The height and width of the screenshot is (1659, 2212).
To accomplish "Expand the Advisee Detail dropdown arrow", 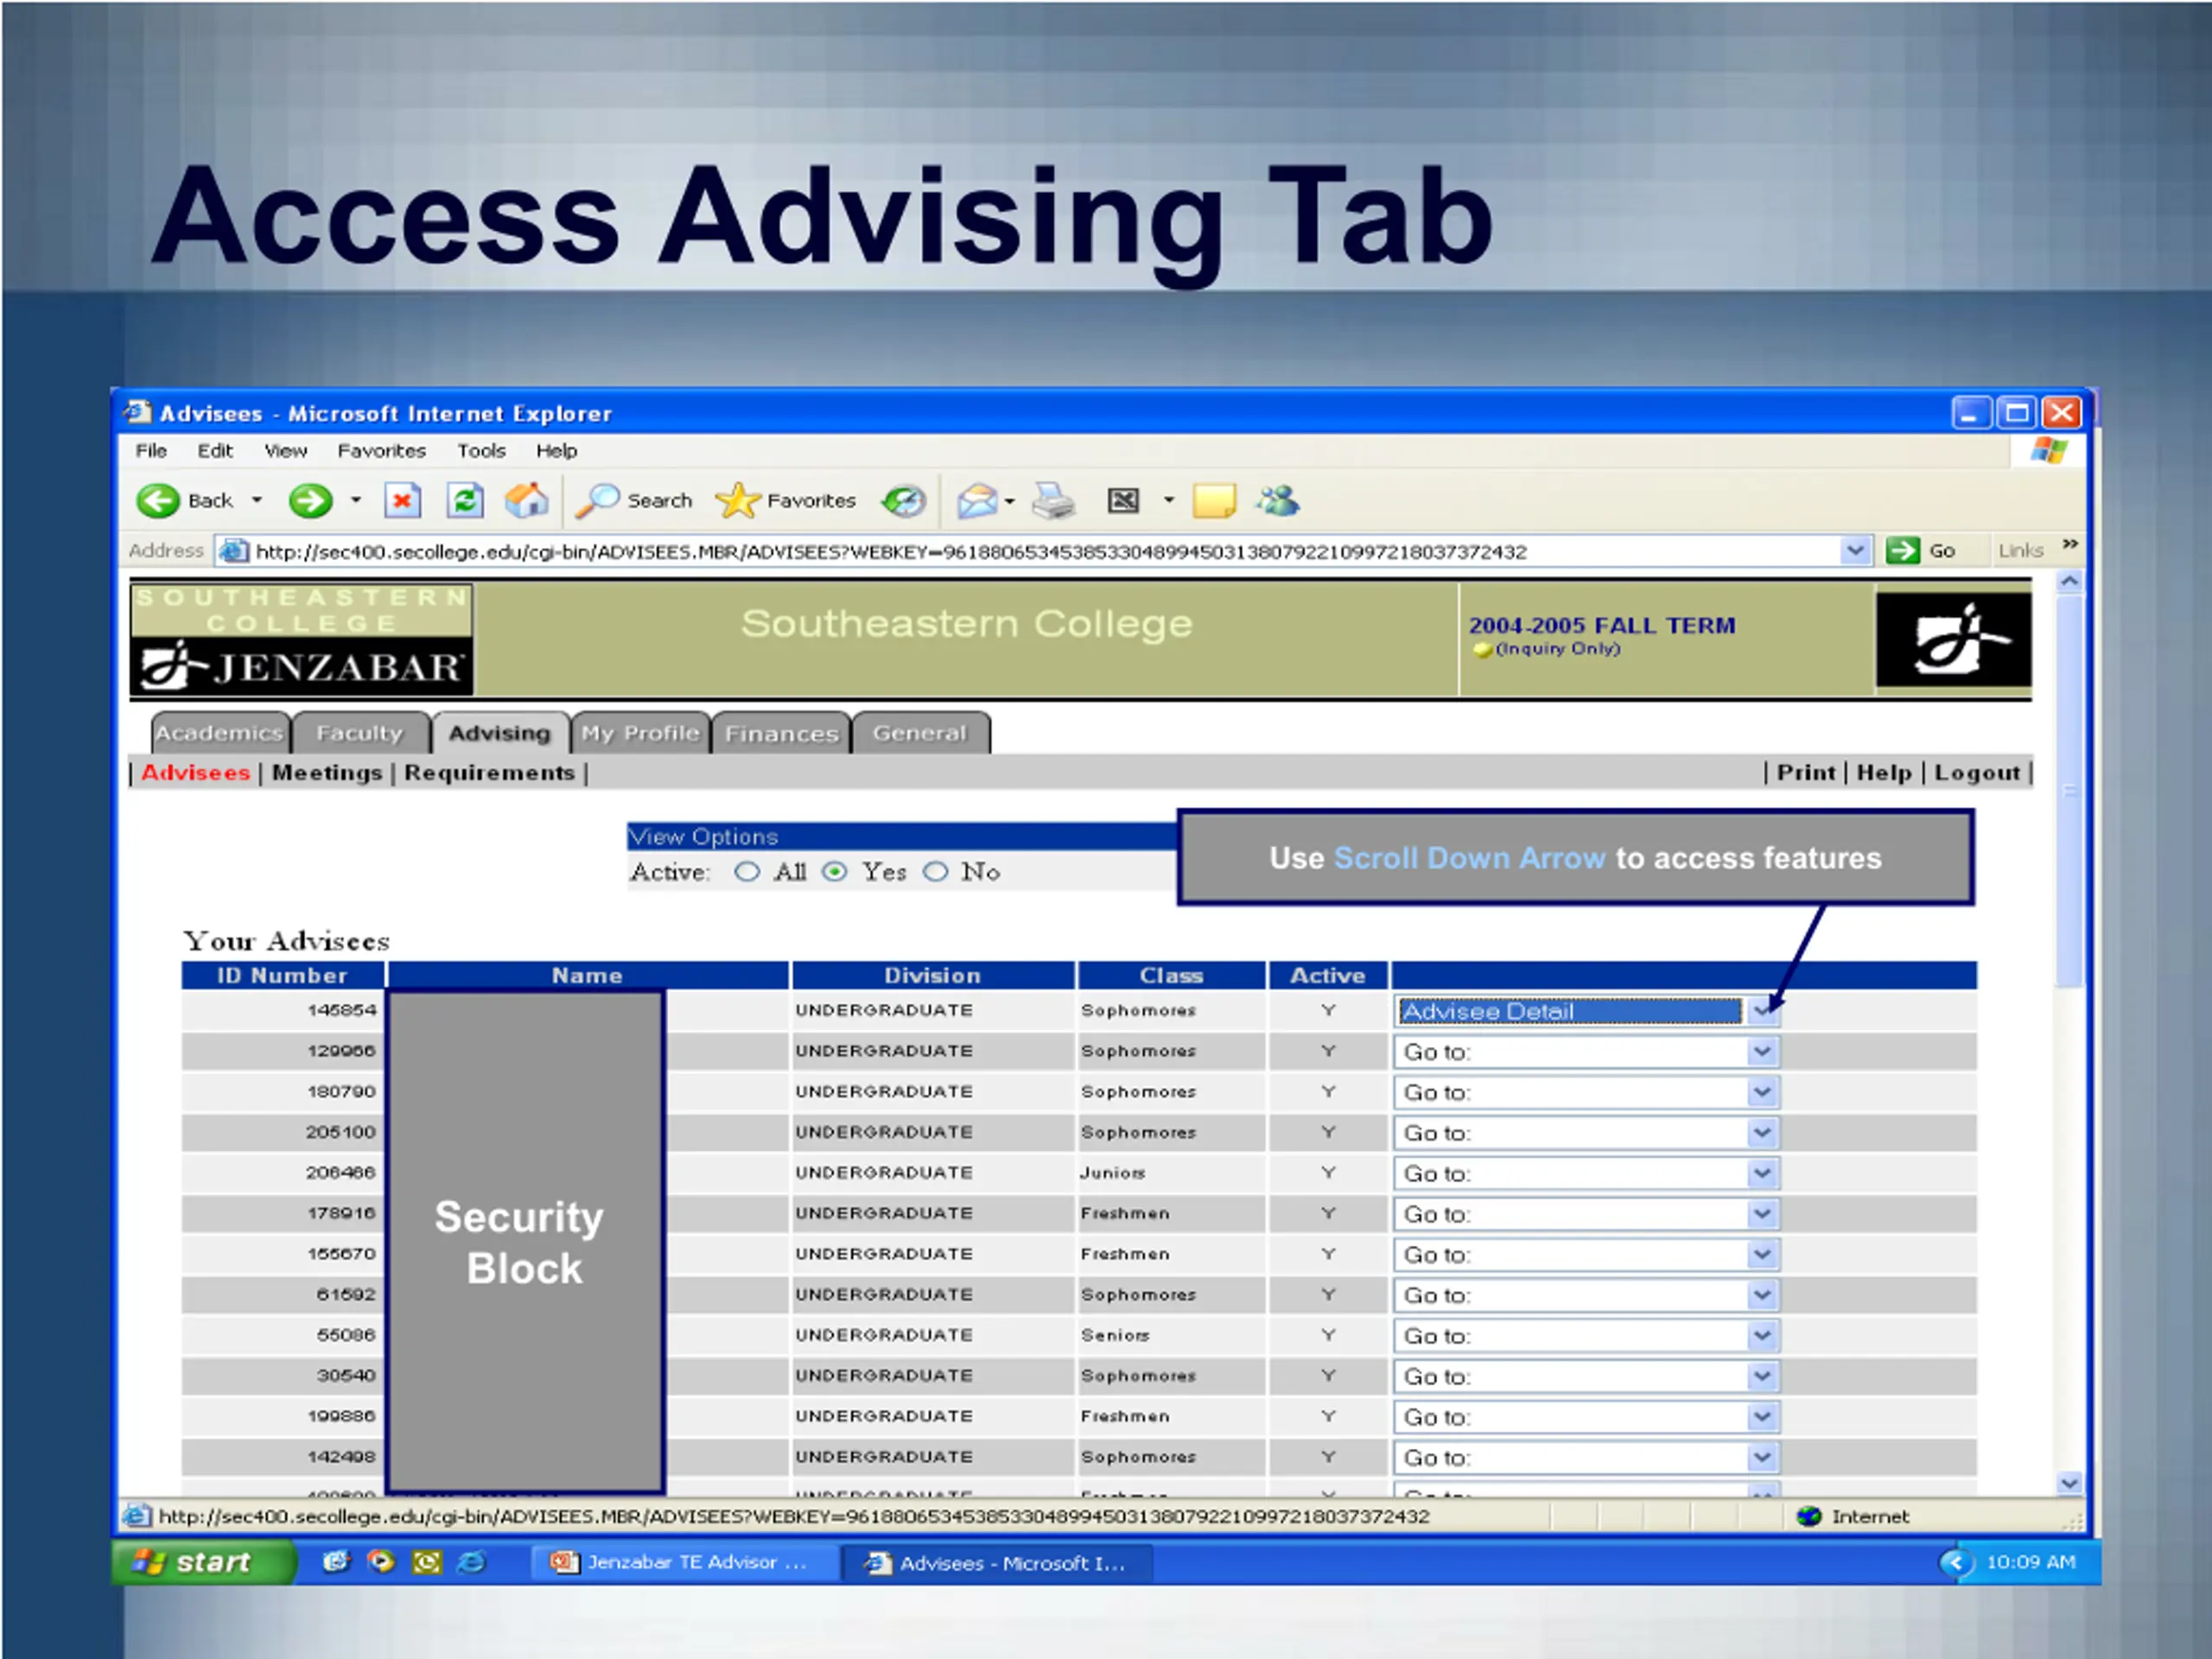I will [x=1762, y=1011].
